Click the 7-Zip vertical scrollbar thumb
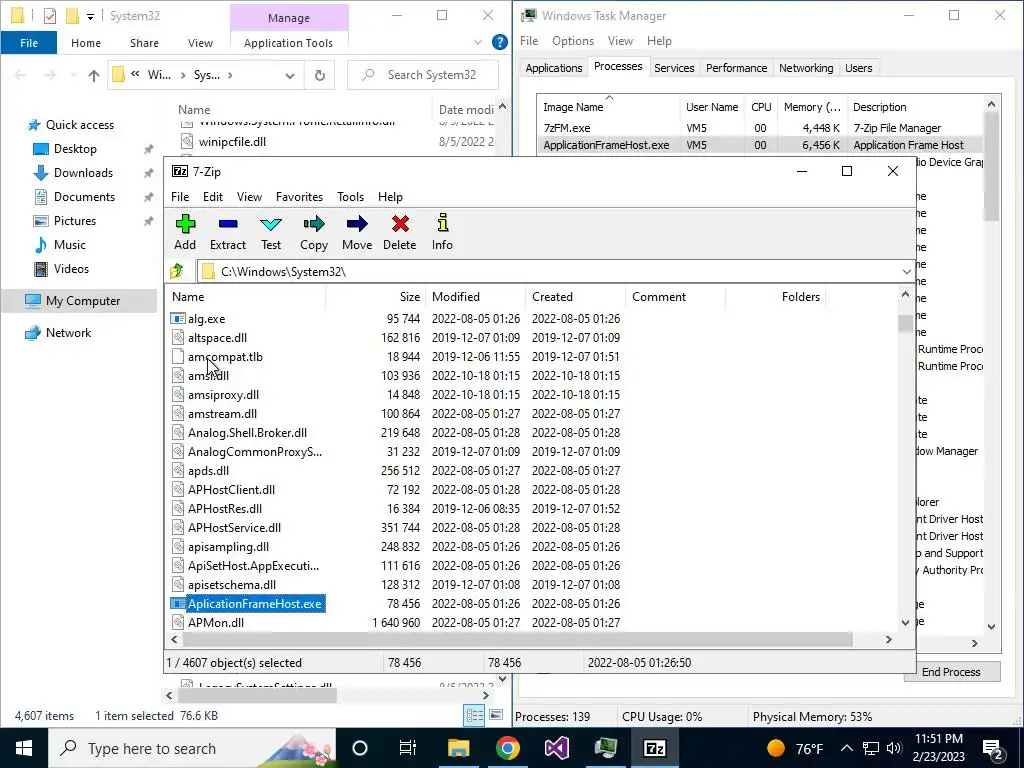The width and height of the screenshot is (1024, 768). click(x=905, y=324)
